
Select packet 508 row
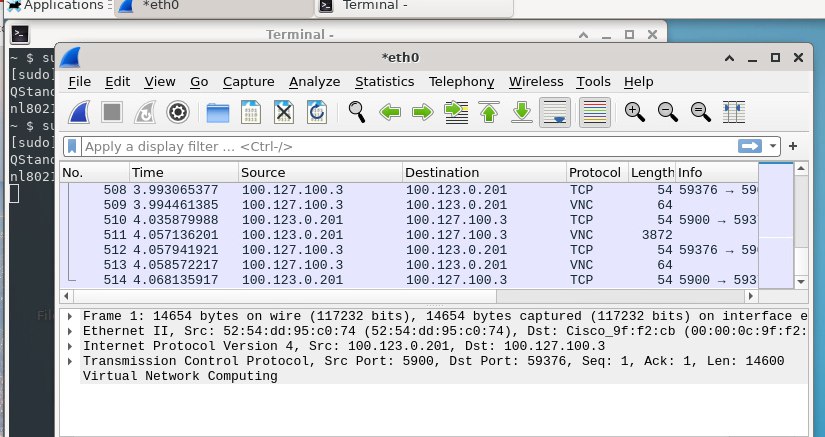[x=408, y=189]
